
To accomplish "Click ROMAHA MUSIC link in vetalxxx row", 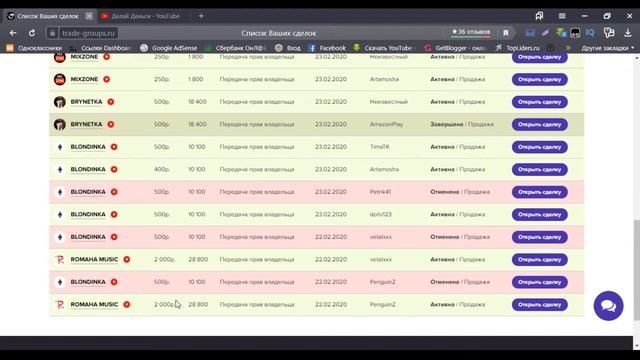I will coord(94,259).
